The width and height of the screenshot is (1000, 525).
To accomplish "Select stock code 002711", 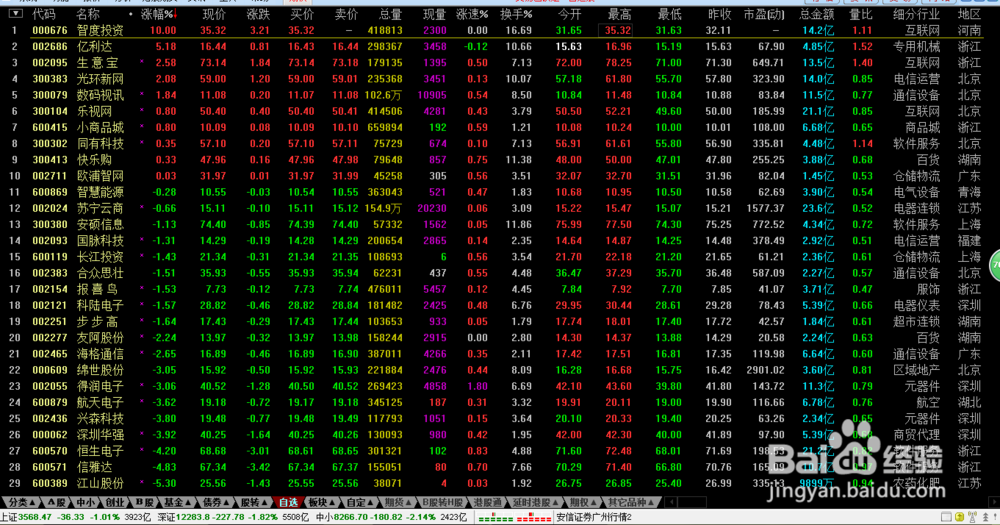I will tap(50, 176).
